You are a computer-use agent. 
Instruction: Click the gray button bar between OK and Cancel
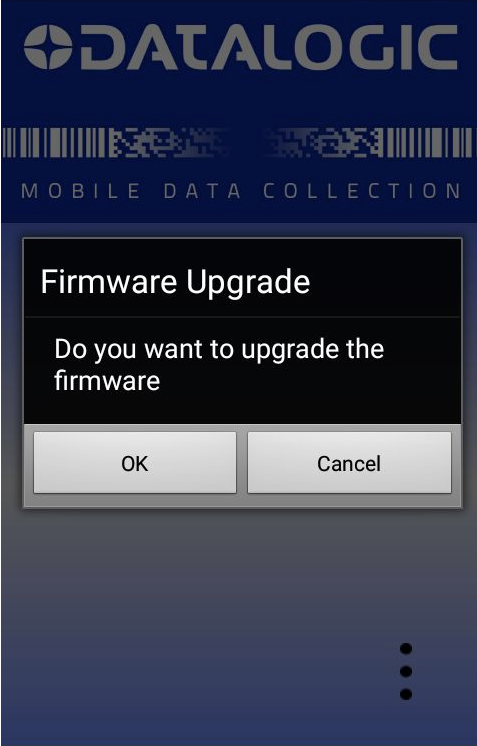click(x=242, y=462)
